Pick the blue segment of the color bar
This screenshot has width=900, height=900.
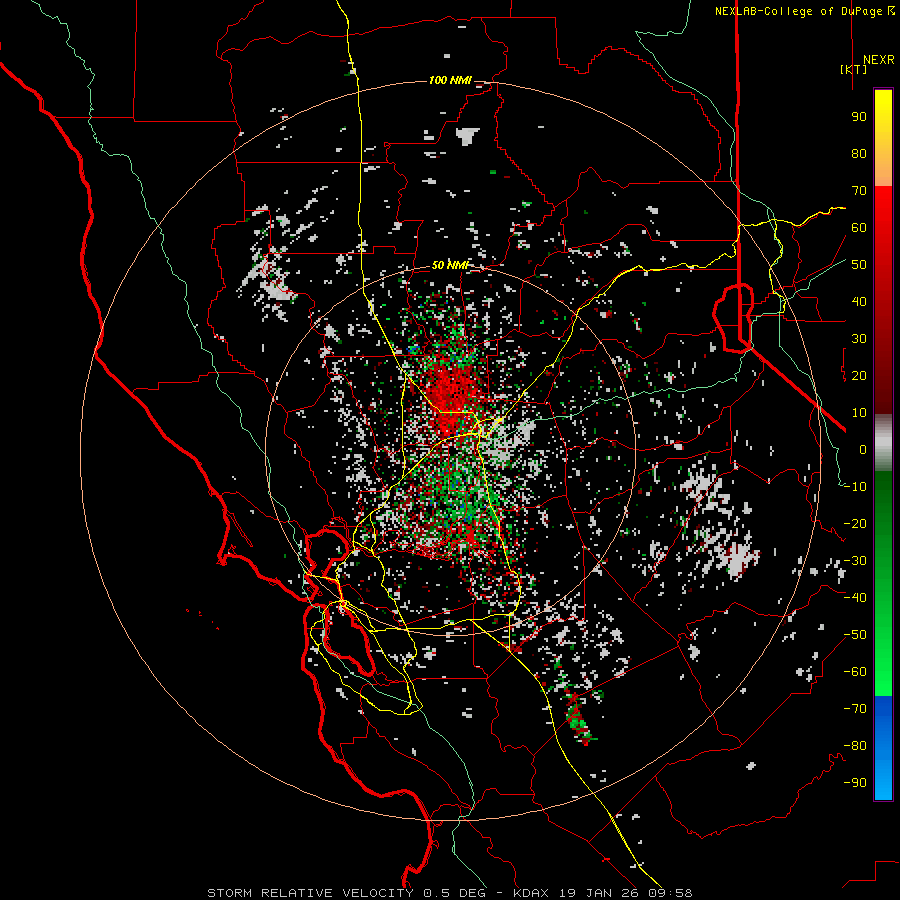click(x=883, y=748)
